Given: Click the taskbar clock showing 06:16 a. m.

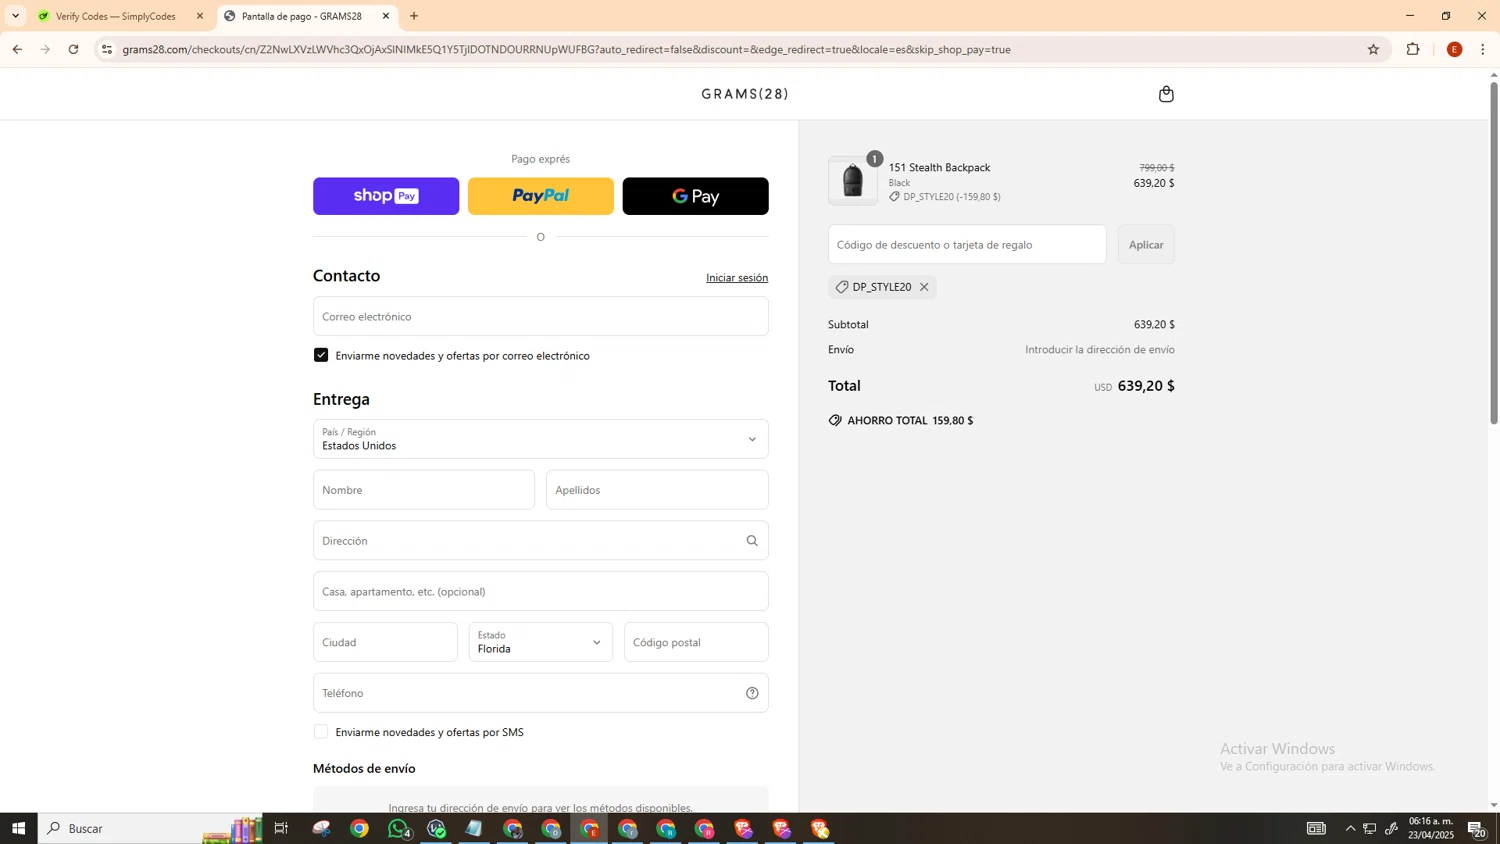Looking at the screenshot, I should 1431,828.
